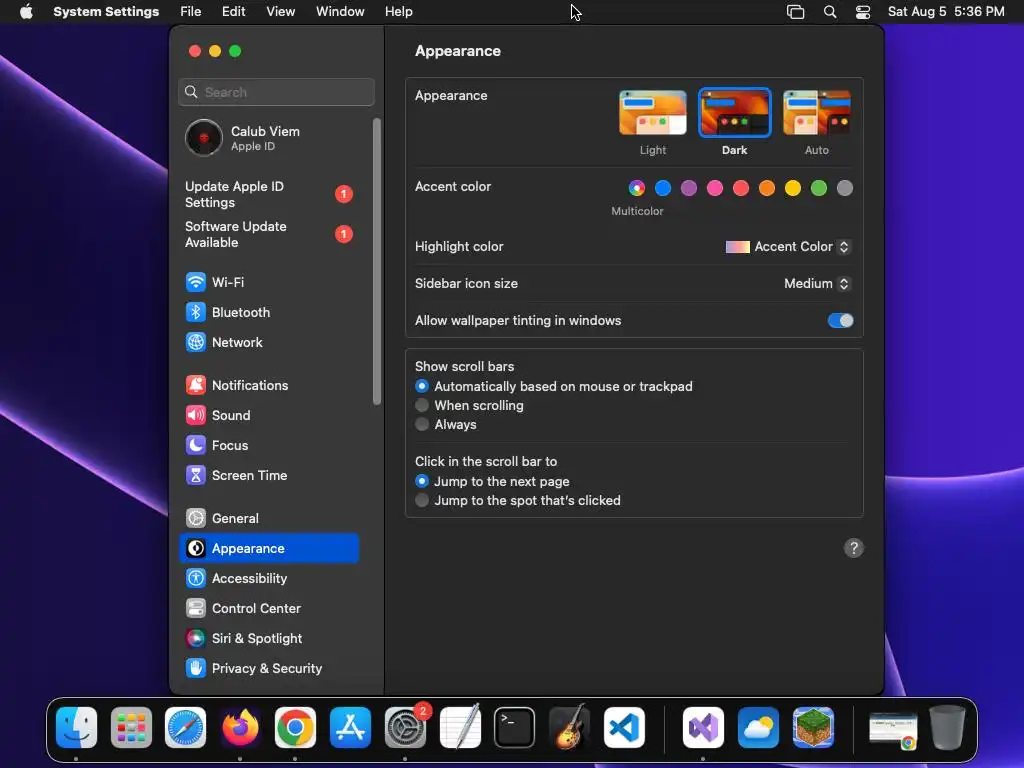Open Launchpad from the Dock
This screenshot has width=1024, height=768.
[131, 728]
